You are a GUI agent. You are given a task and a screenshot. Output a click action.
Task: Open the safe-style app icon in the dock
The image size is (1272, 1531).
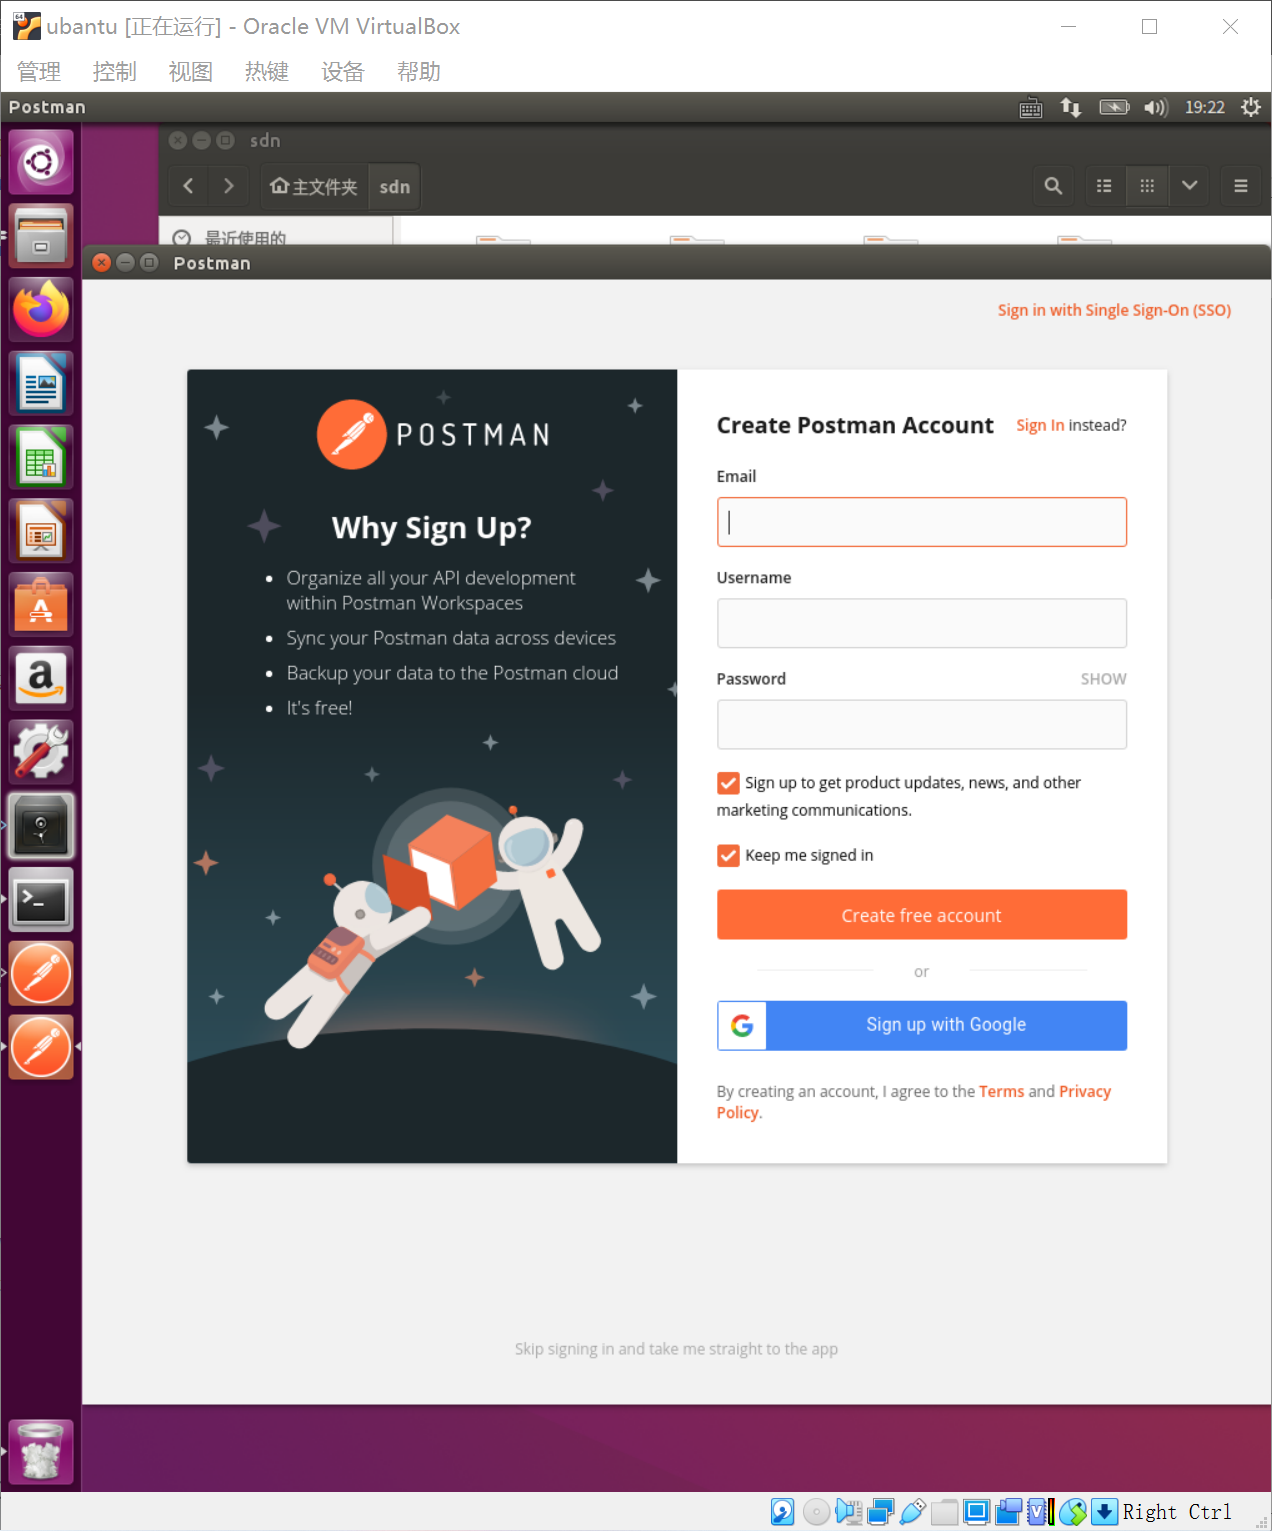(x=41, y=826)
